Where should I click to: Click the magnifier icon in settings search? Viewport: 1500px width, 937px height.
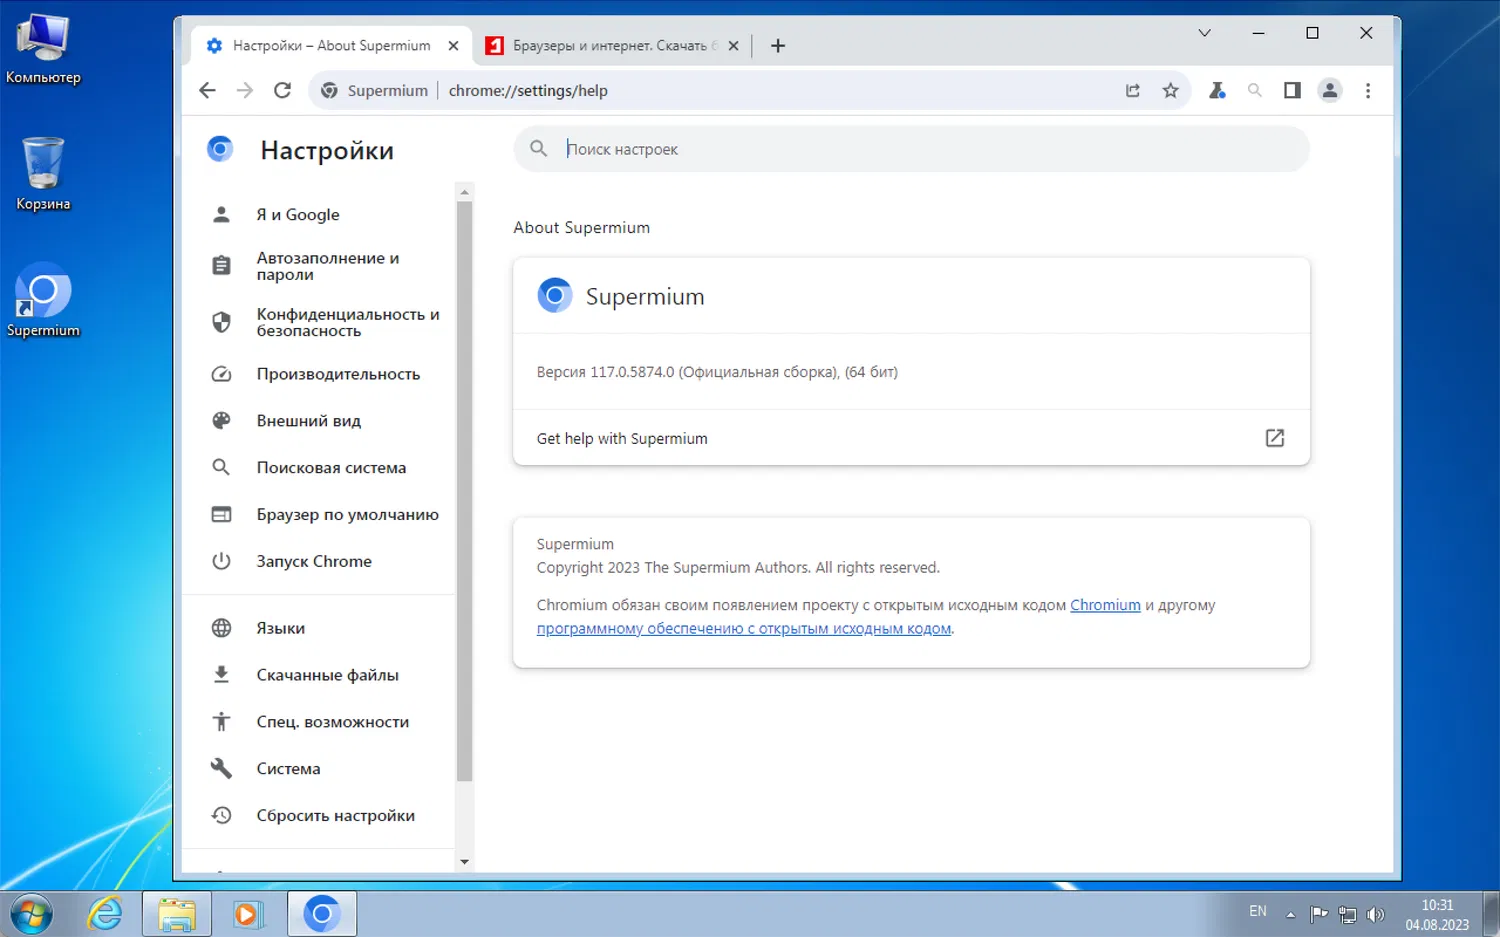pos(538,149)
